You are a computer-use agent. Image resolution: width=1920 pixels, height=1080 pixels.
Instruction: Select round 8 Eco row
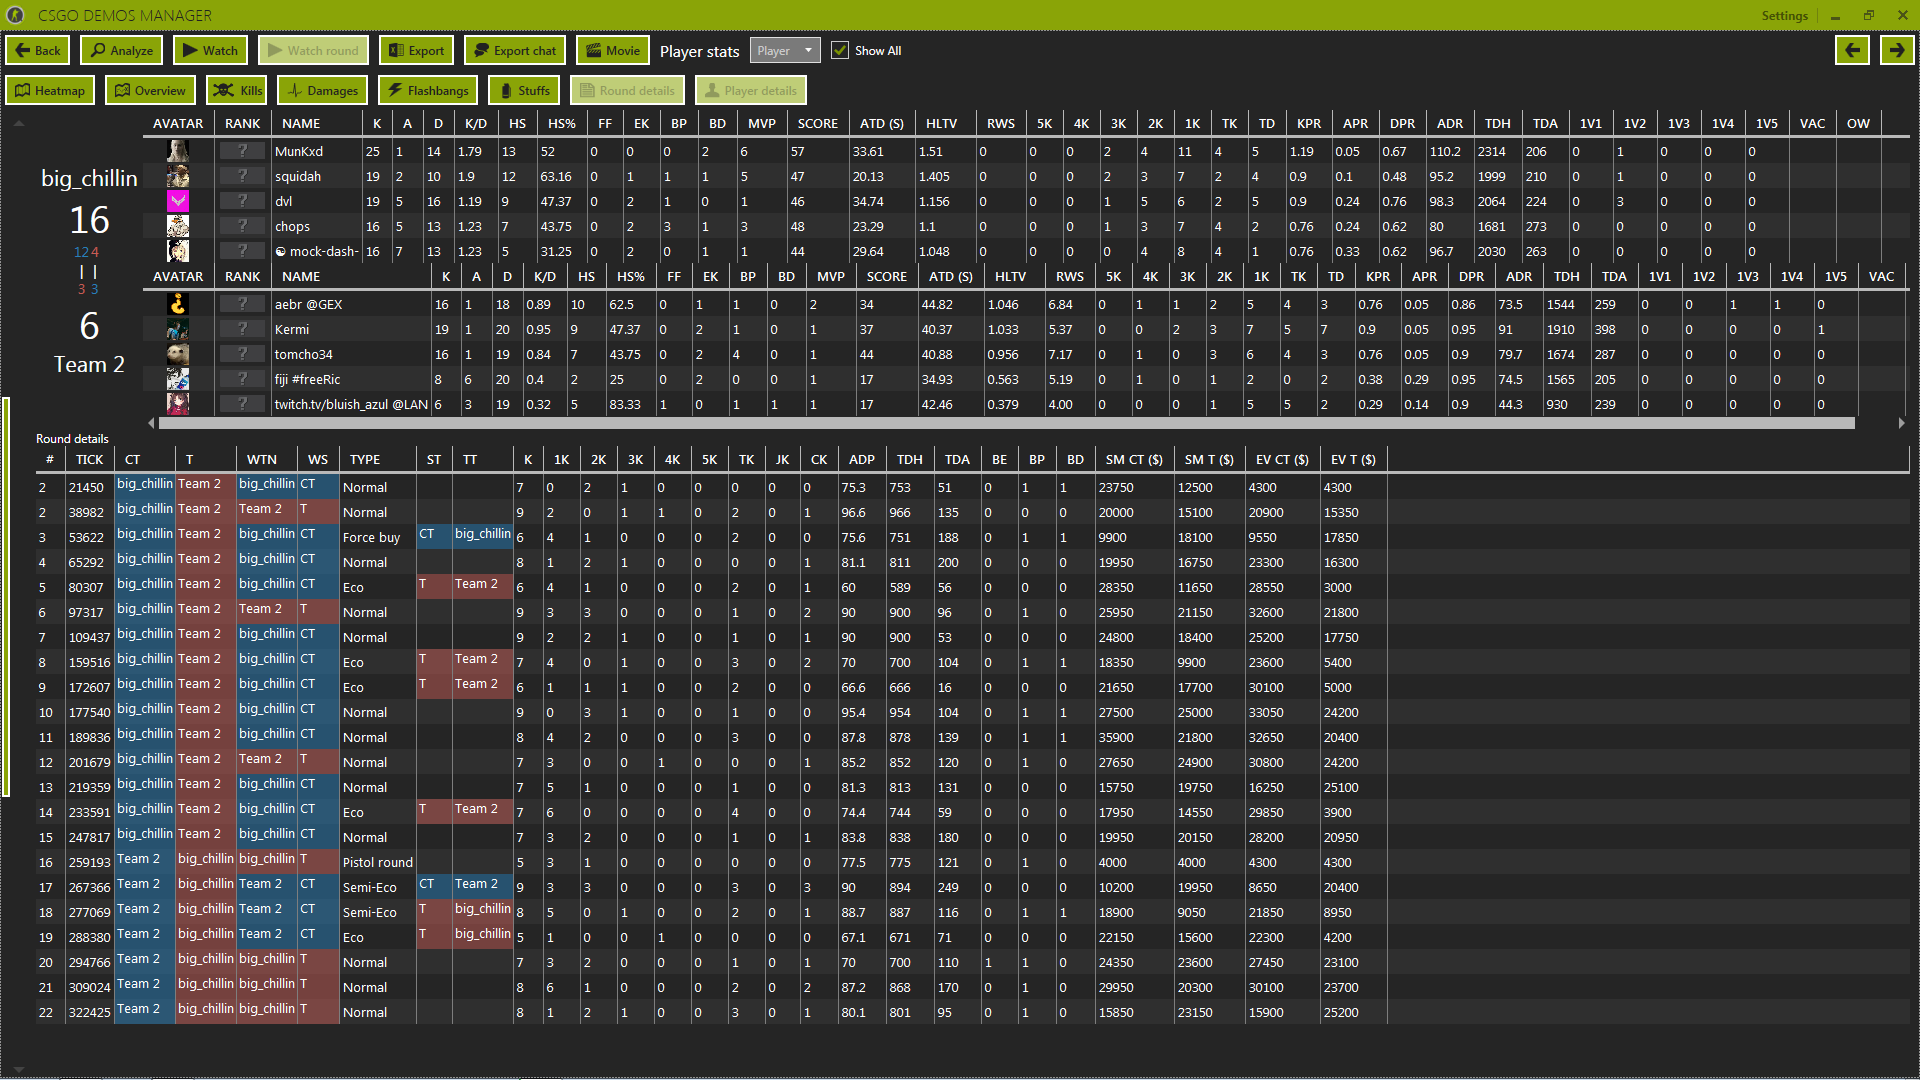pyautogui.click(x=710, y=662)
